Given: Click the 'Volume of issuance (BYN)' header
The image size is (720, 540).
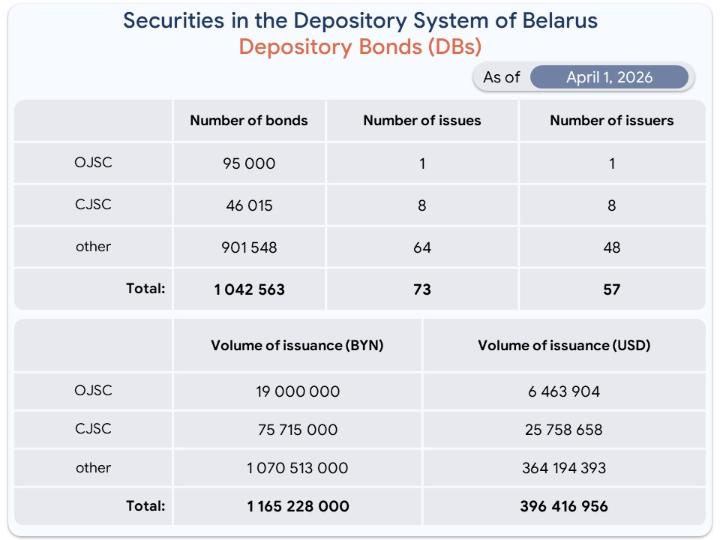Looking at the screenshot, I should pos(297,346).
